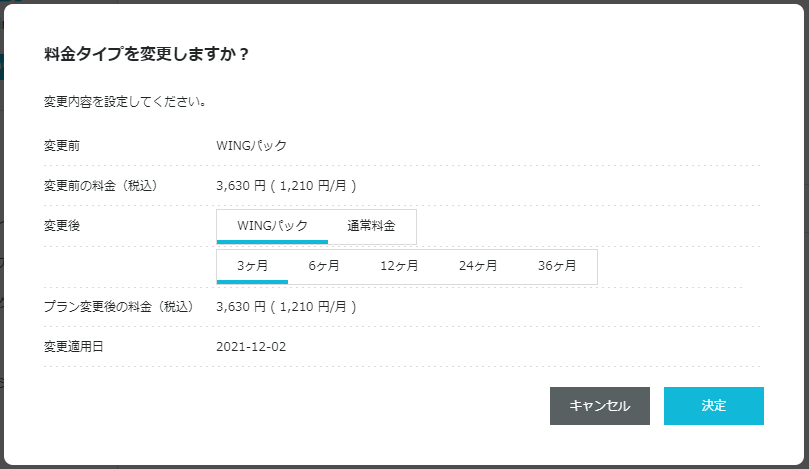Switch to the 通常料金 tab
This screenshot has width=809, height=469.
[x=371, y=226]
